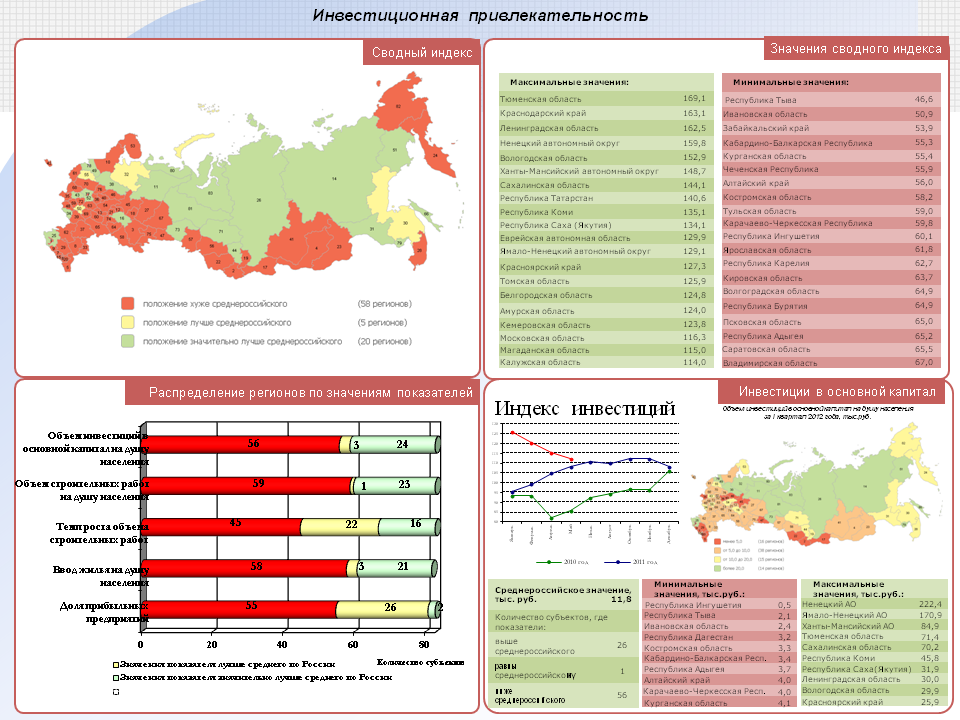Click green segment 24 in investment volume bar
Image resolution: width=960 pixels, height=720 pixels.
(x=398, y=444)
